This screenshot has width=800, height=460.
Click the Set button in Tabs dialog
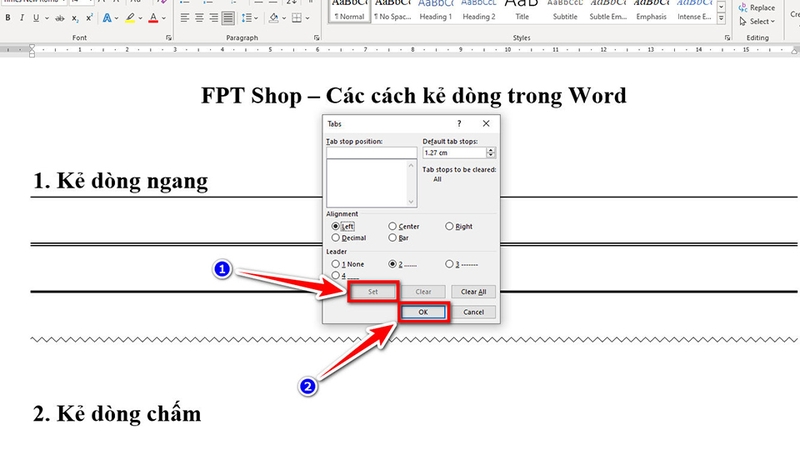click(x=372, y=292)
